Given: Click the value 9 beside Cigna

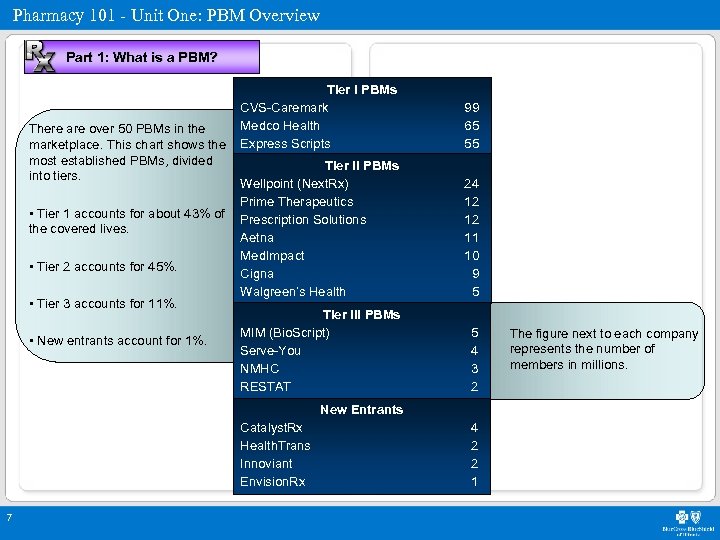Looking at the screenshot, I should (476, 274).
